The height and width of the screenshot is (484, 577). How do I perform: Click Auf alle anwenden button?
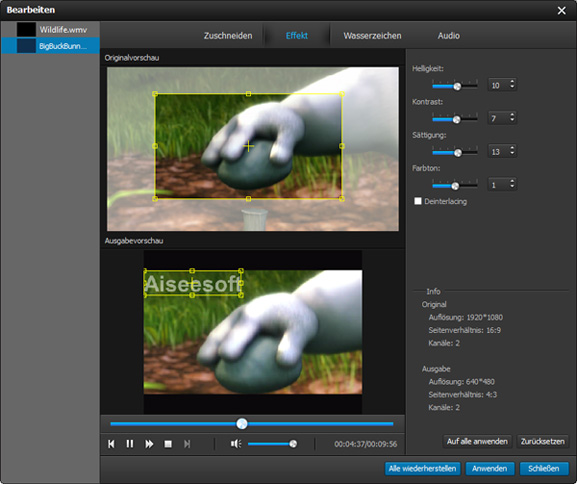click(477, 441)
